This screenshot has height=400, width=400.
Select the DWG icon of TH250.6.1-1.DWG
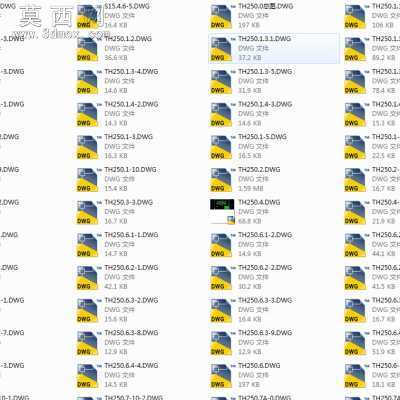point(87,245)
